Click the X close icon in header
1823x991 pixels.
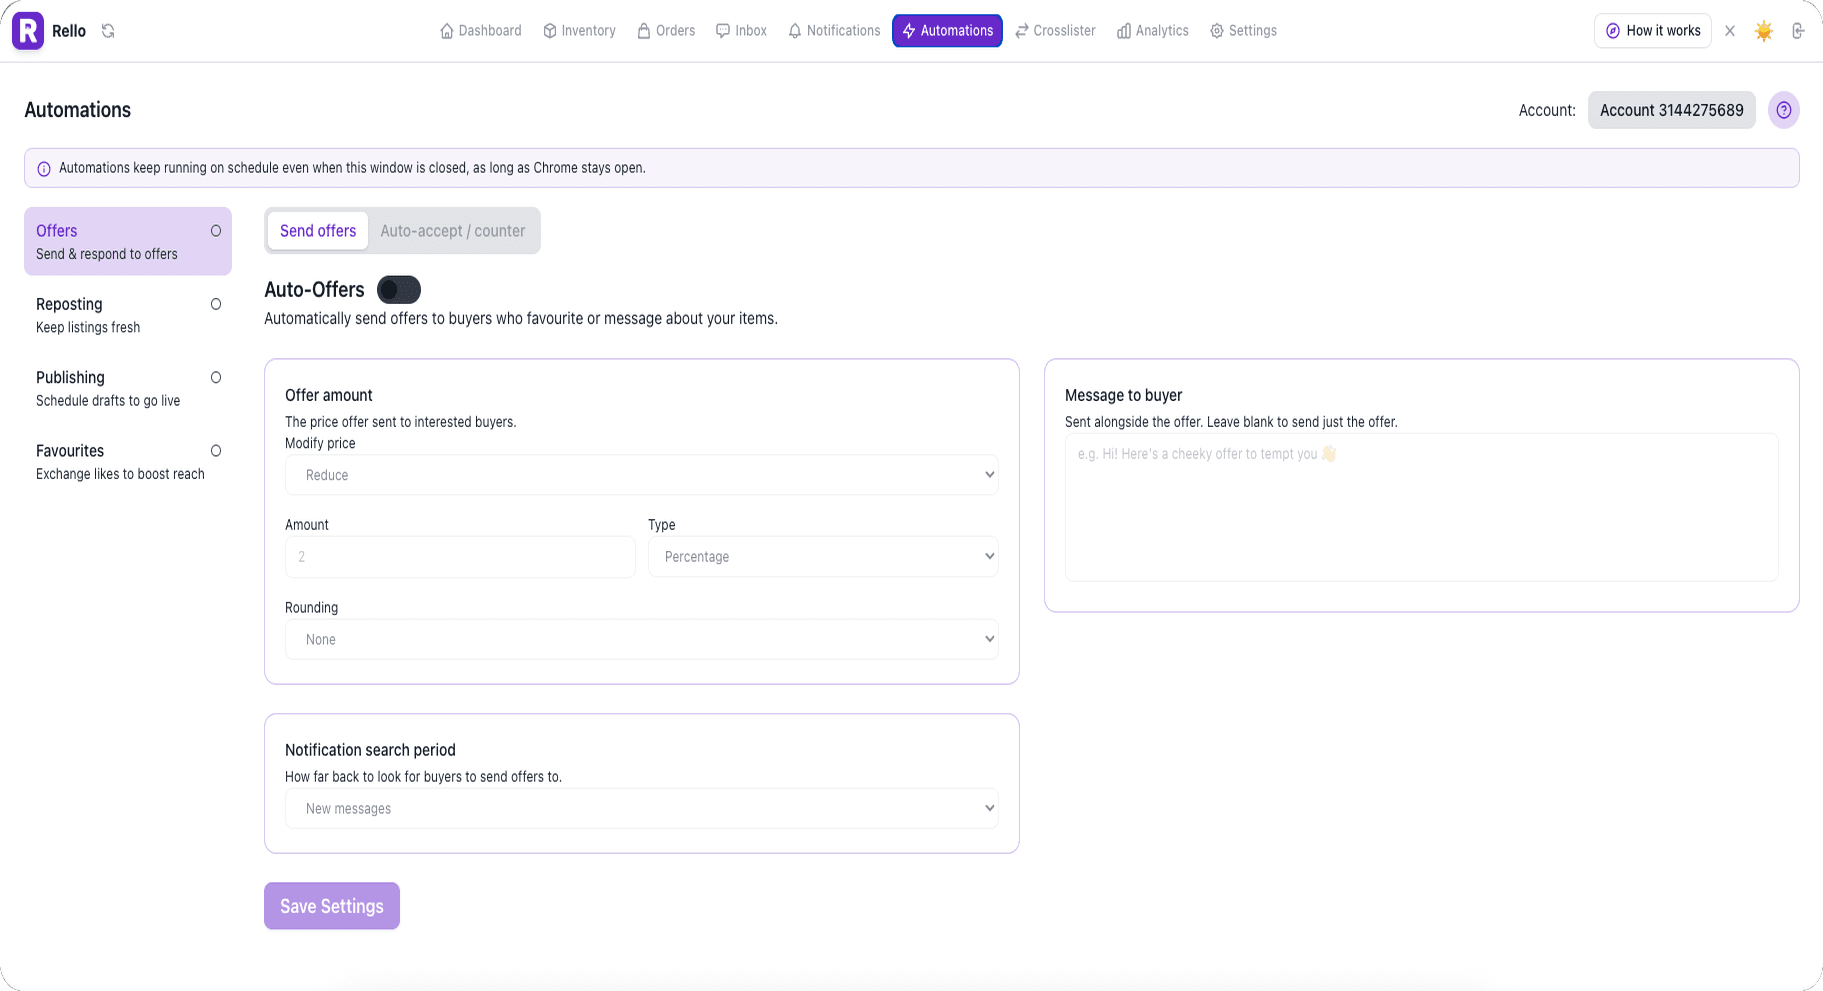[x=1730, y=31]
